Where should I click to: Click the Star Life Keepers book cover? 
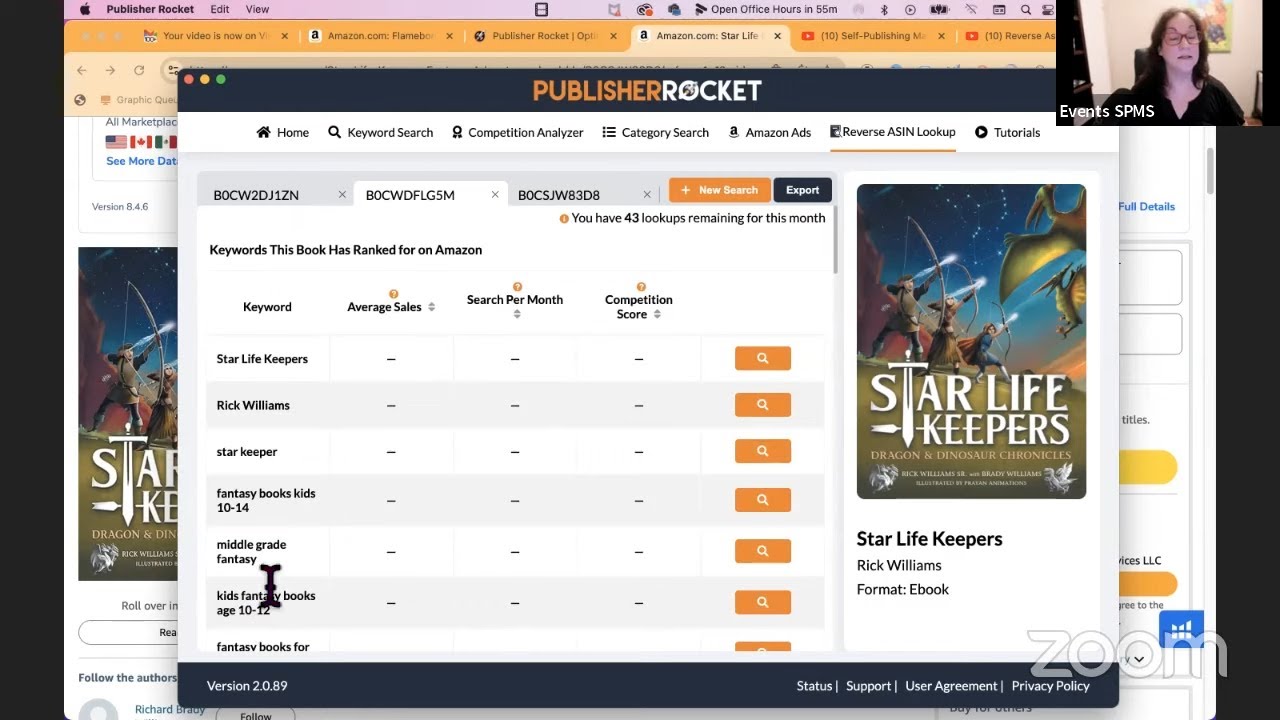(971, 341)
